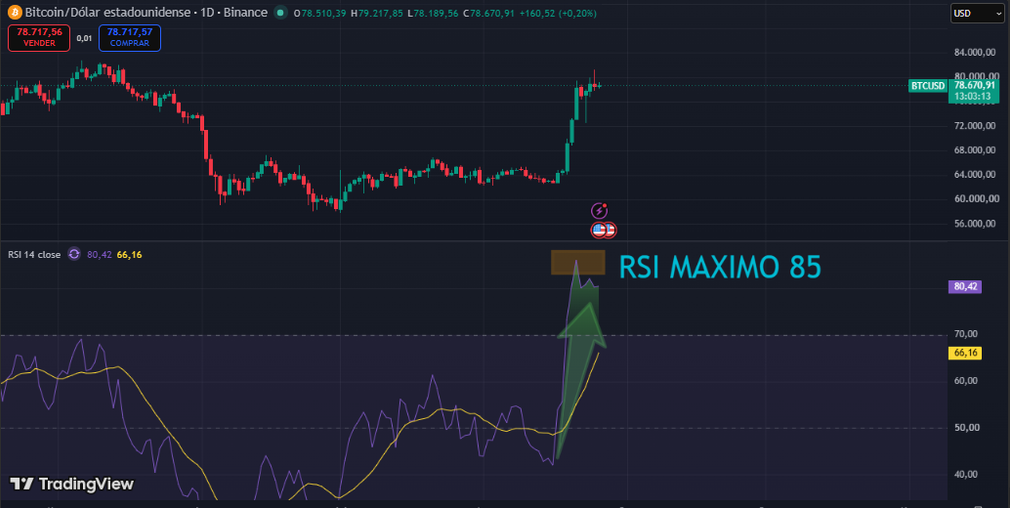This screenshot has height=508, width=1010.
Task: Select the 0,01 spread value
Action: point(84,38)
